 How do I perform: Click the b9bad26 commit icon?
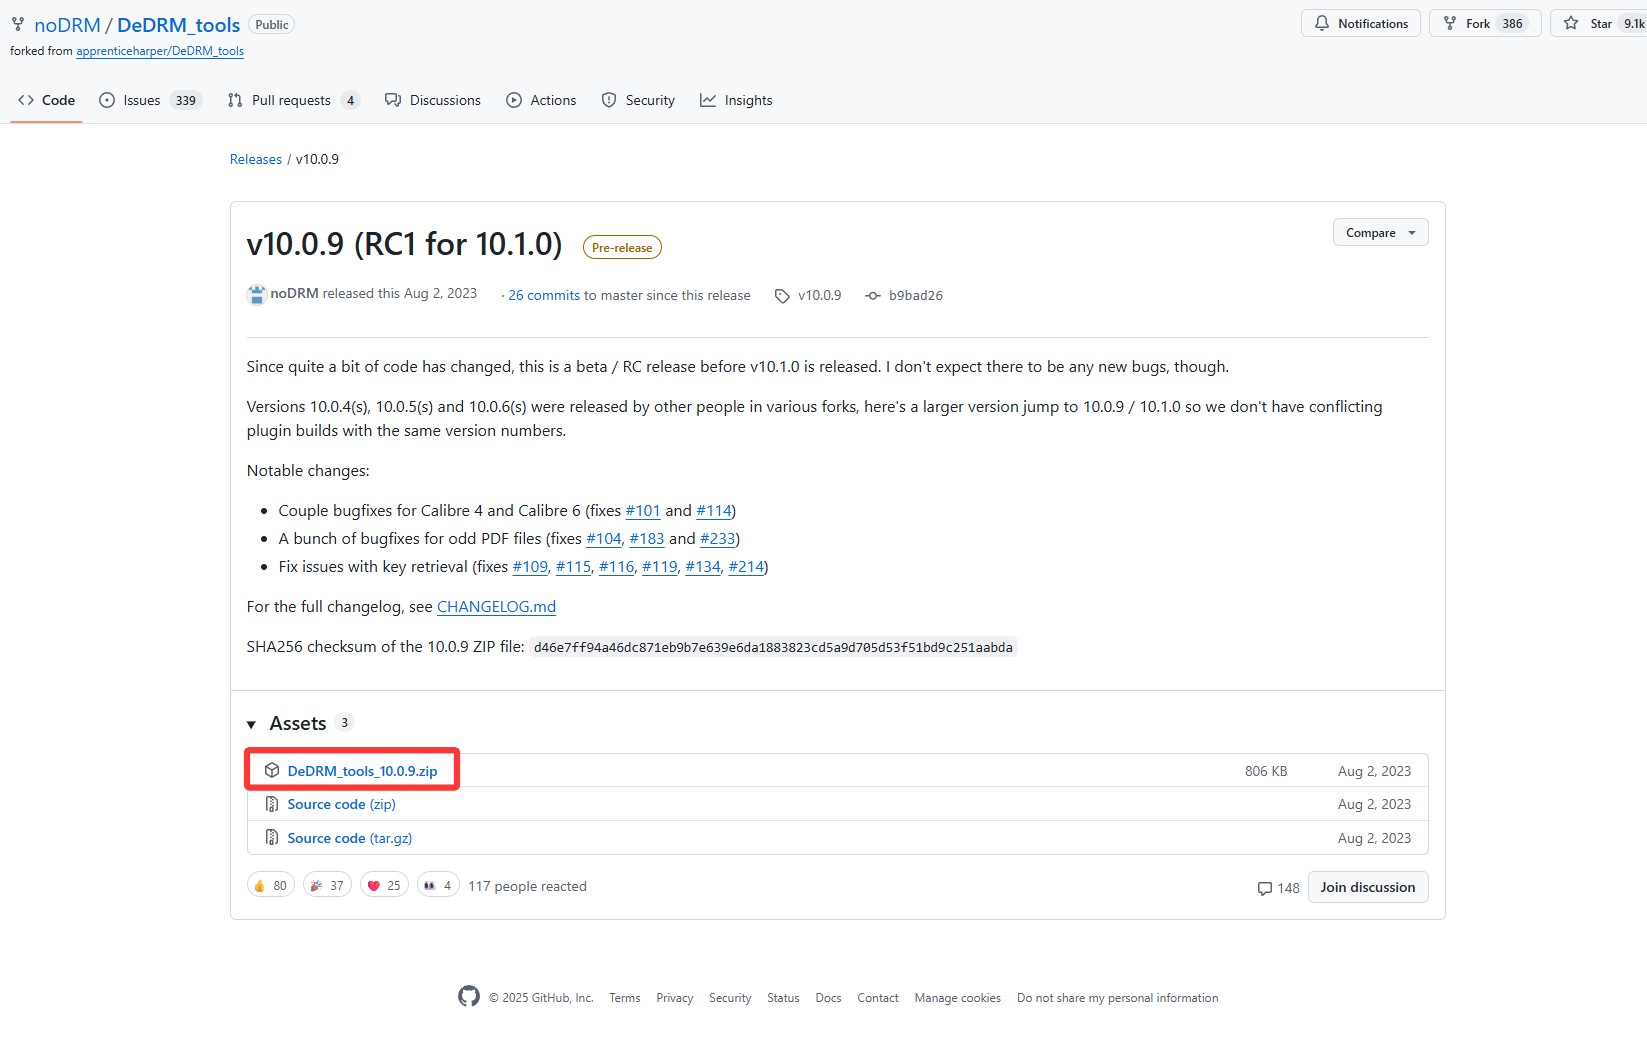873,296
